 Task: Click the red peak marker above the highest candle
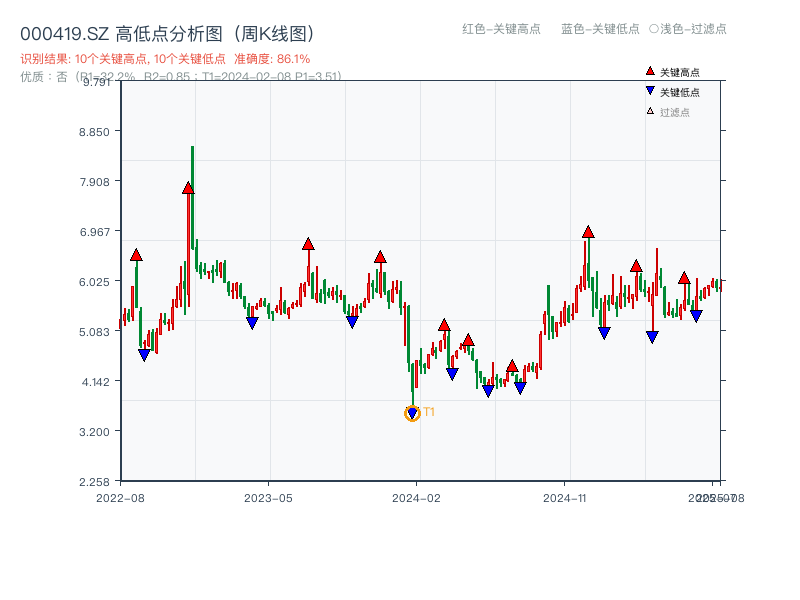pos(186,187)
